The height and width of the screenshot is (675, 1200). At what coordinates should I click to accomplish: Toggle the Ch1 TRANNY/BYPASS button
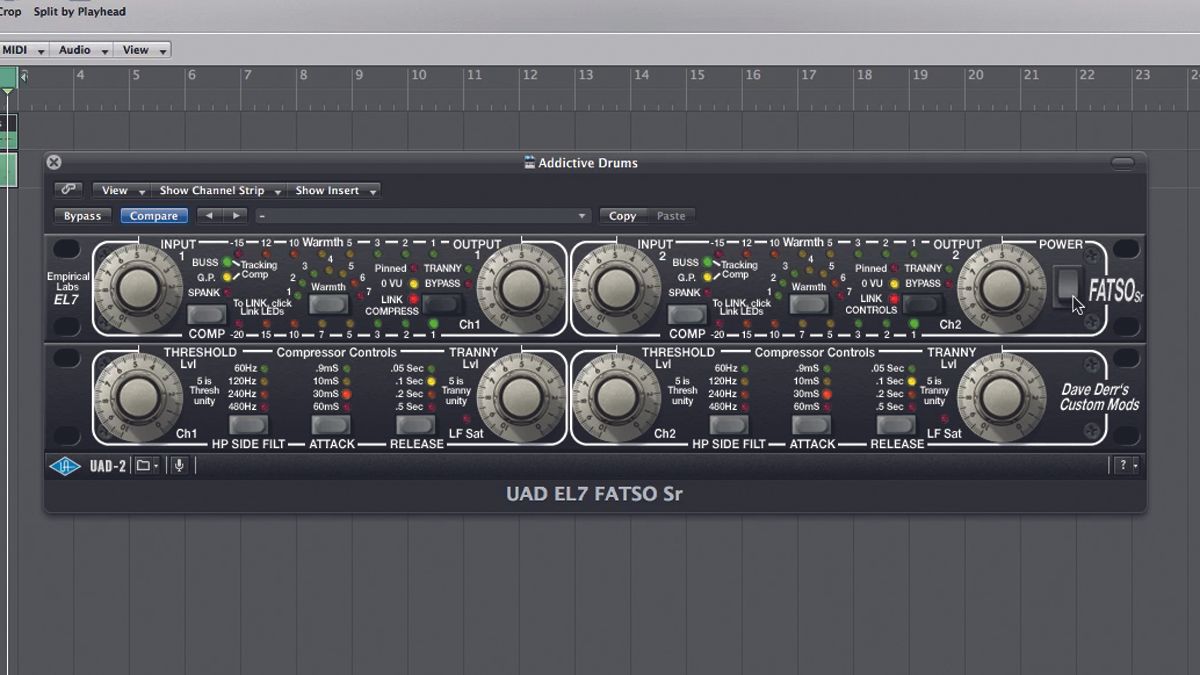[440, 305]
